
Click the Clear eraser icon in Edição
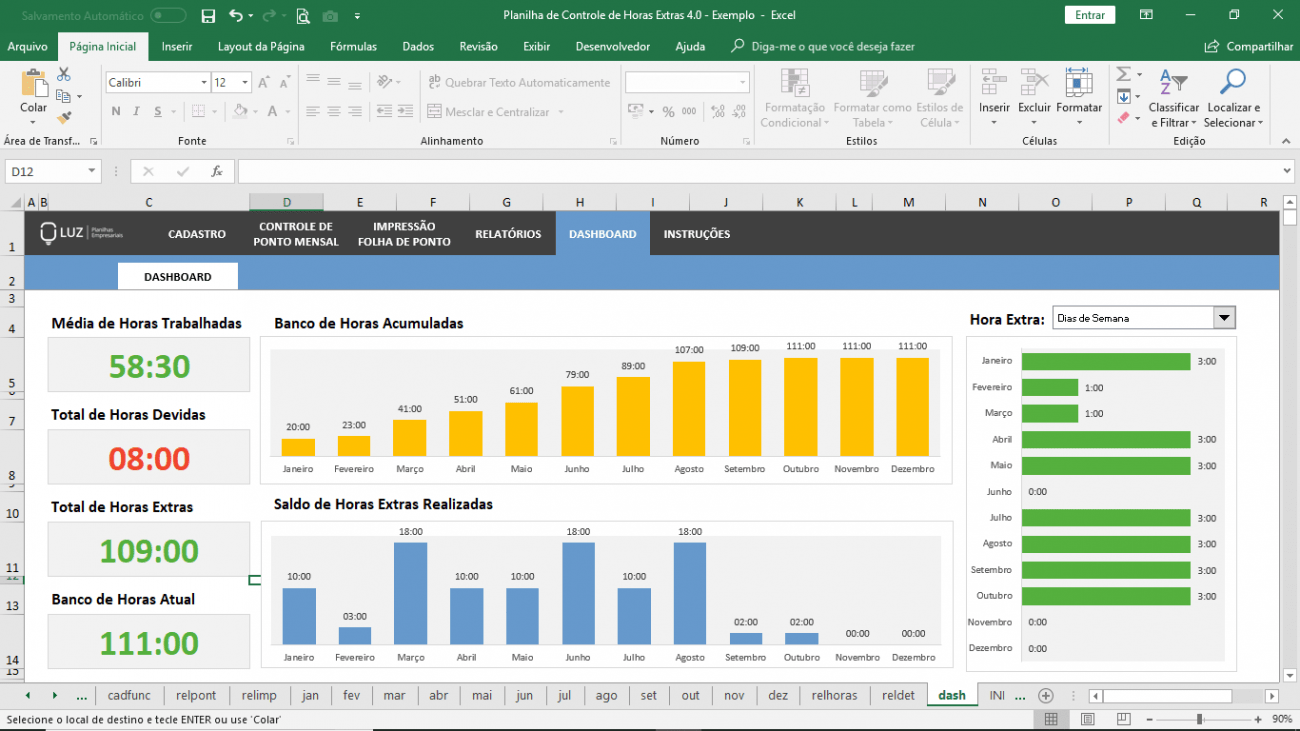click(1124, 118)
